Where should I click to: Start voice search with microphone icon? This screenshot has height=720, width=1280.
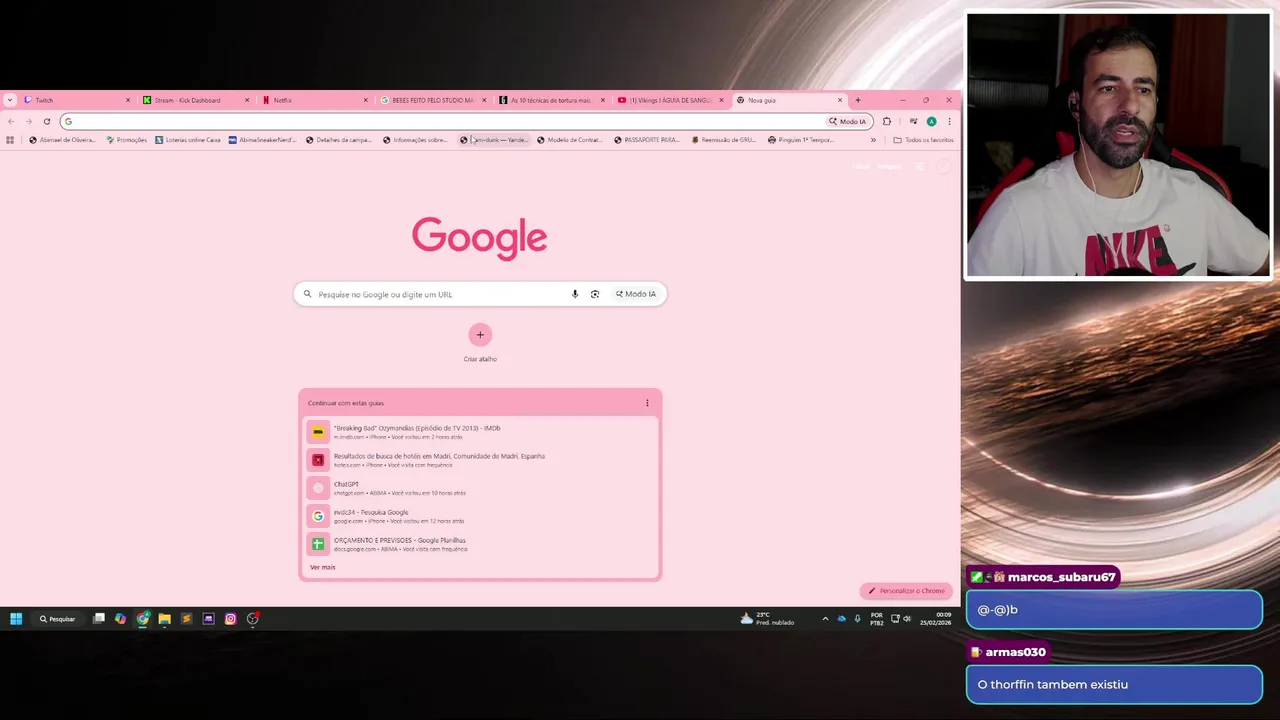(x=575, y=294)
